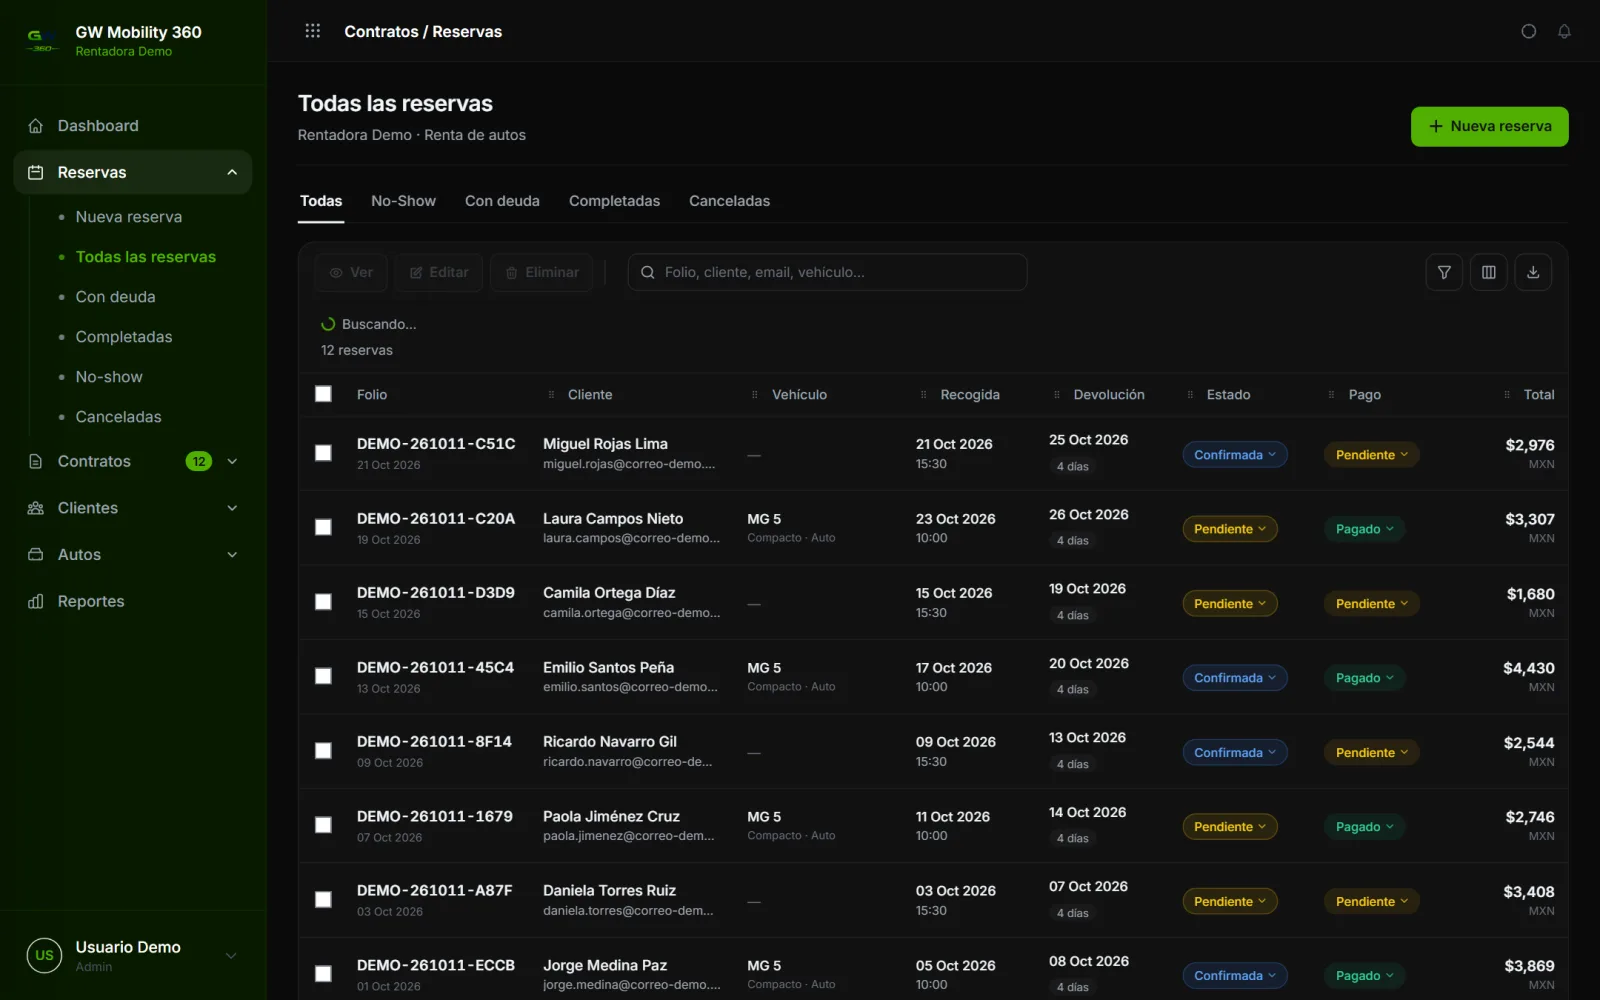Expand the Contratos sidebar section
Screen dimensions: 1600x1000
click(232, 461)
